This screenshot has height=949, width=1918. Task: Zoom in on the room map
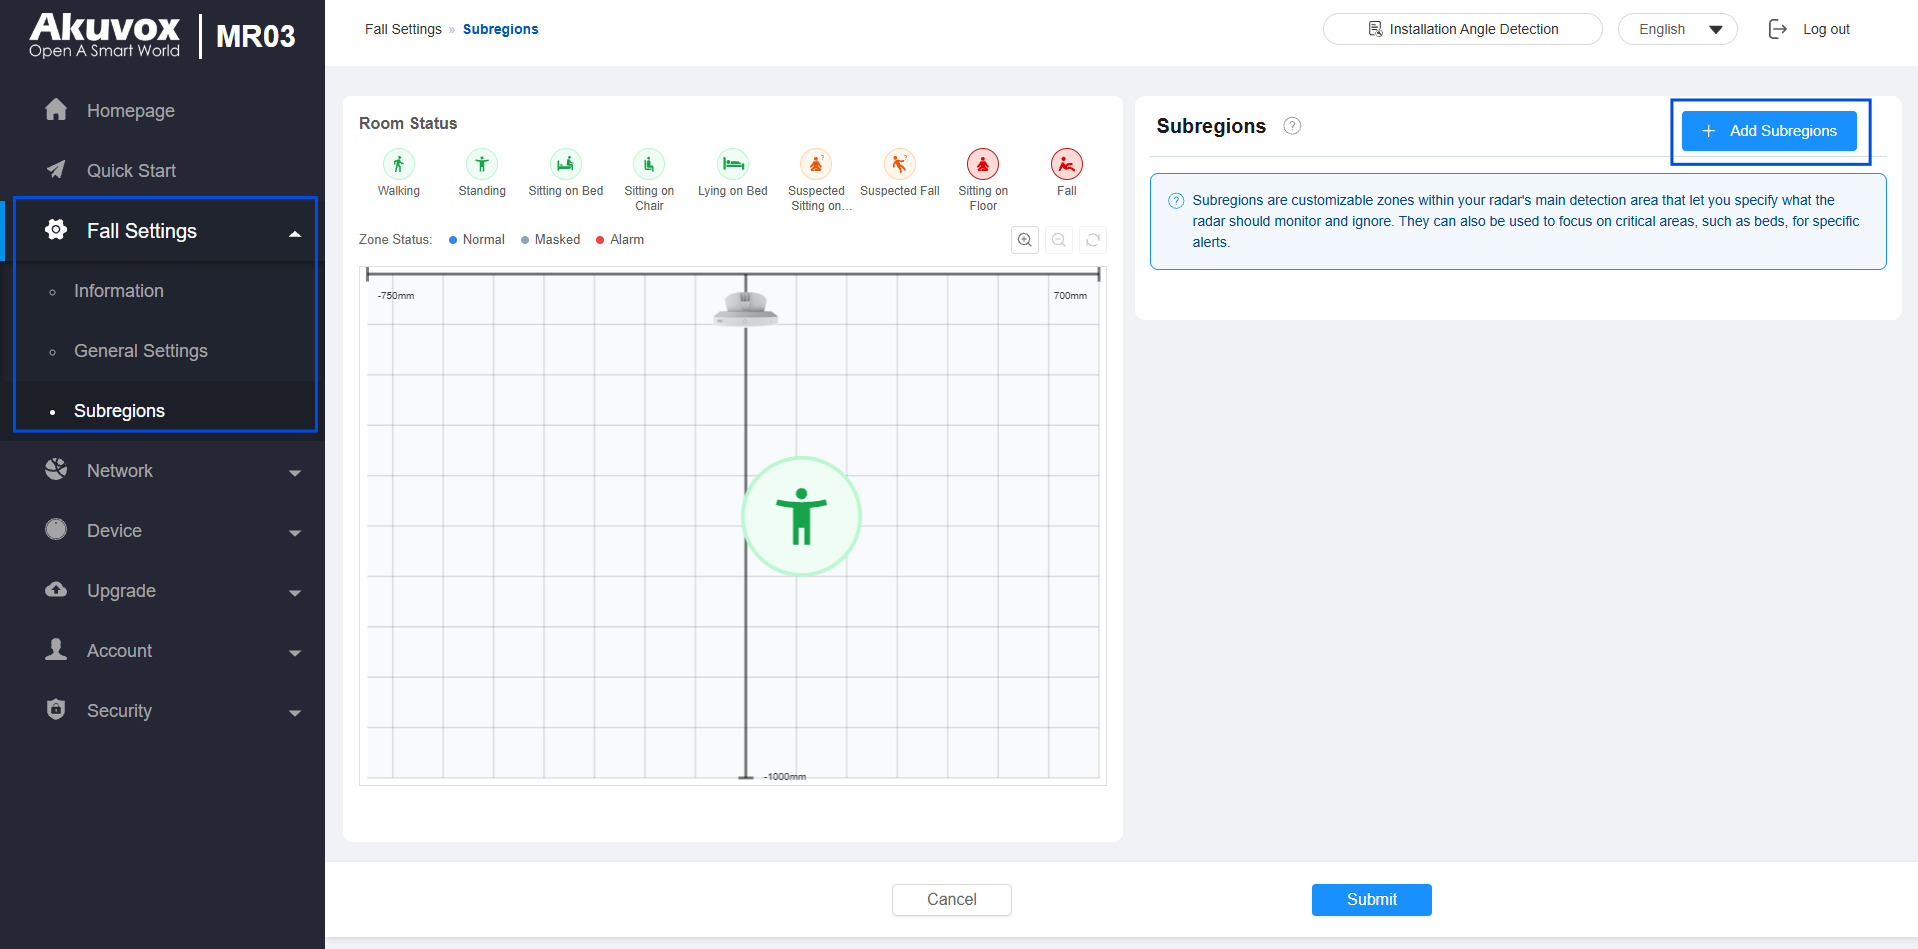[1025, 240]
